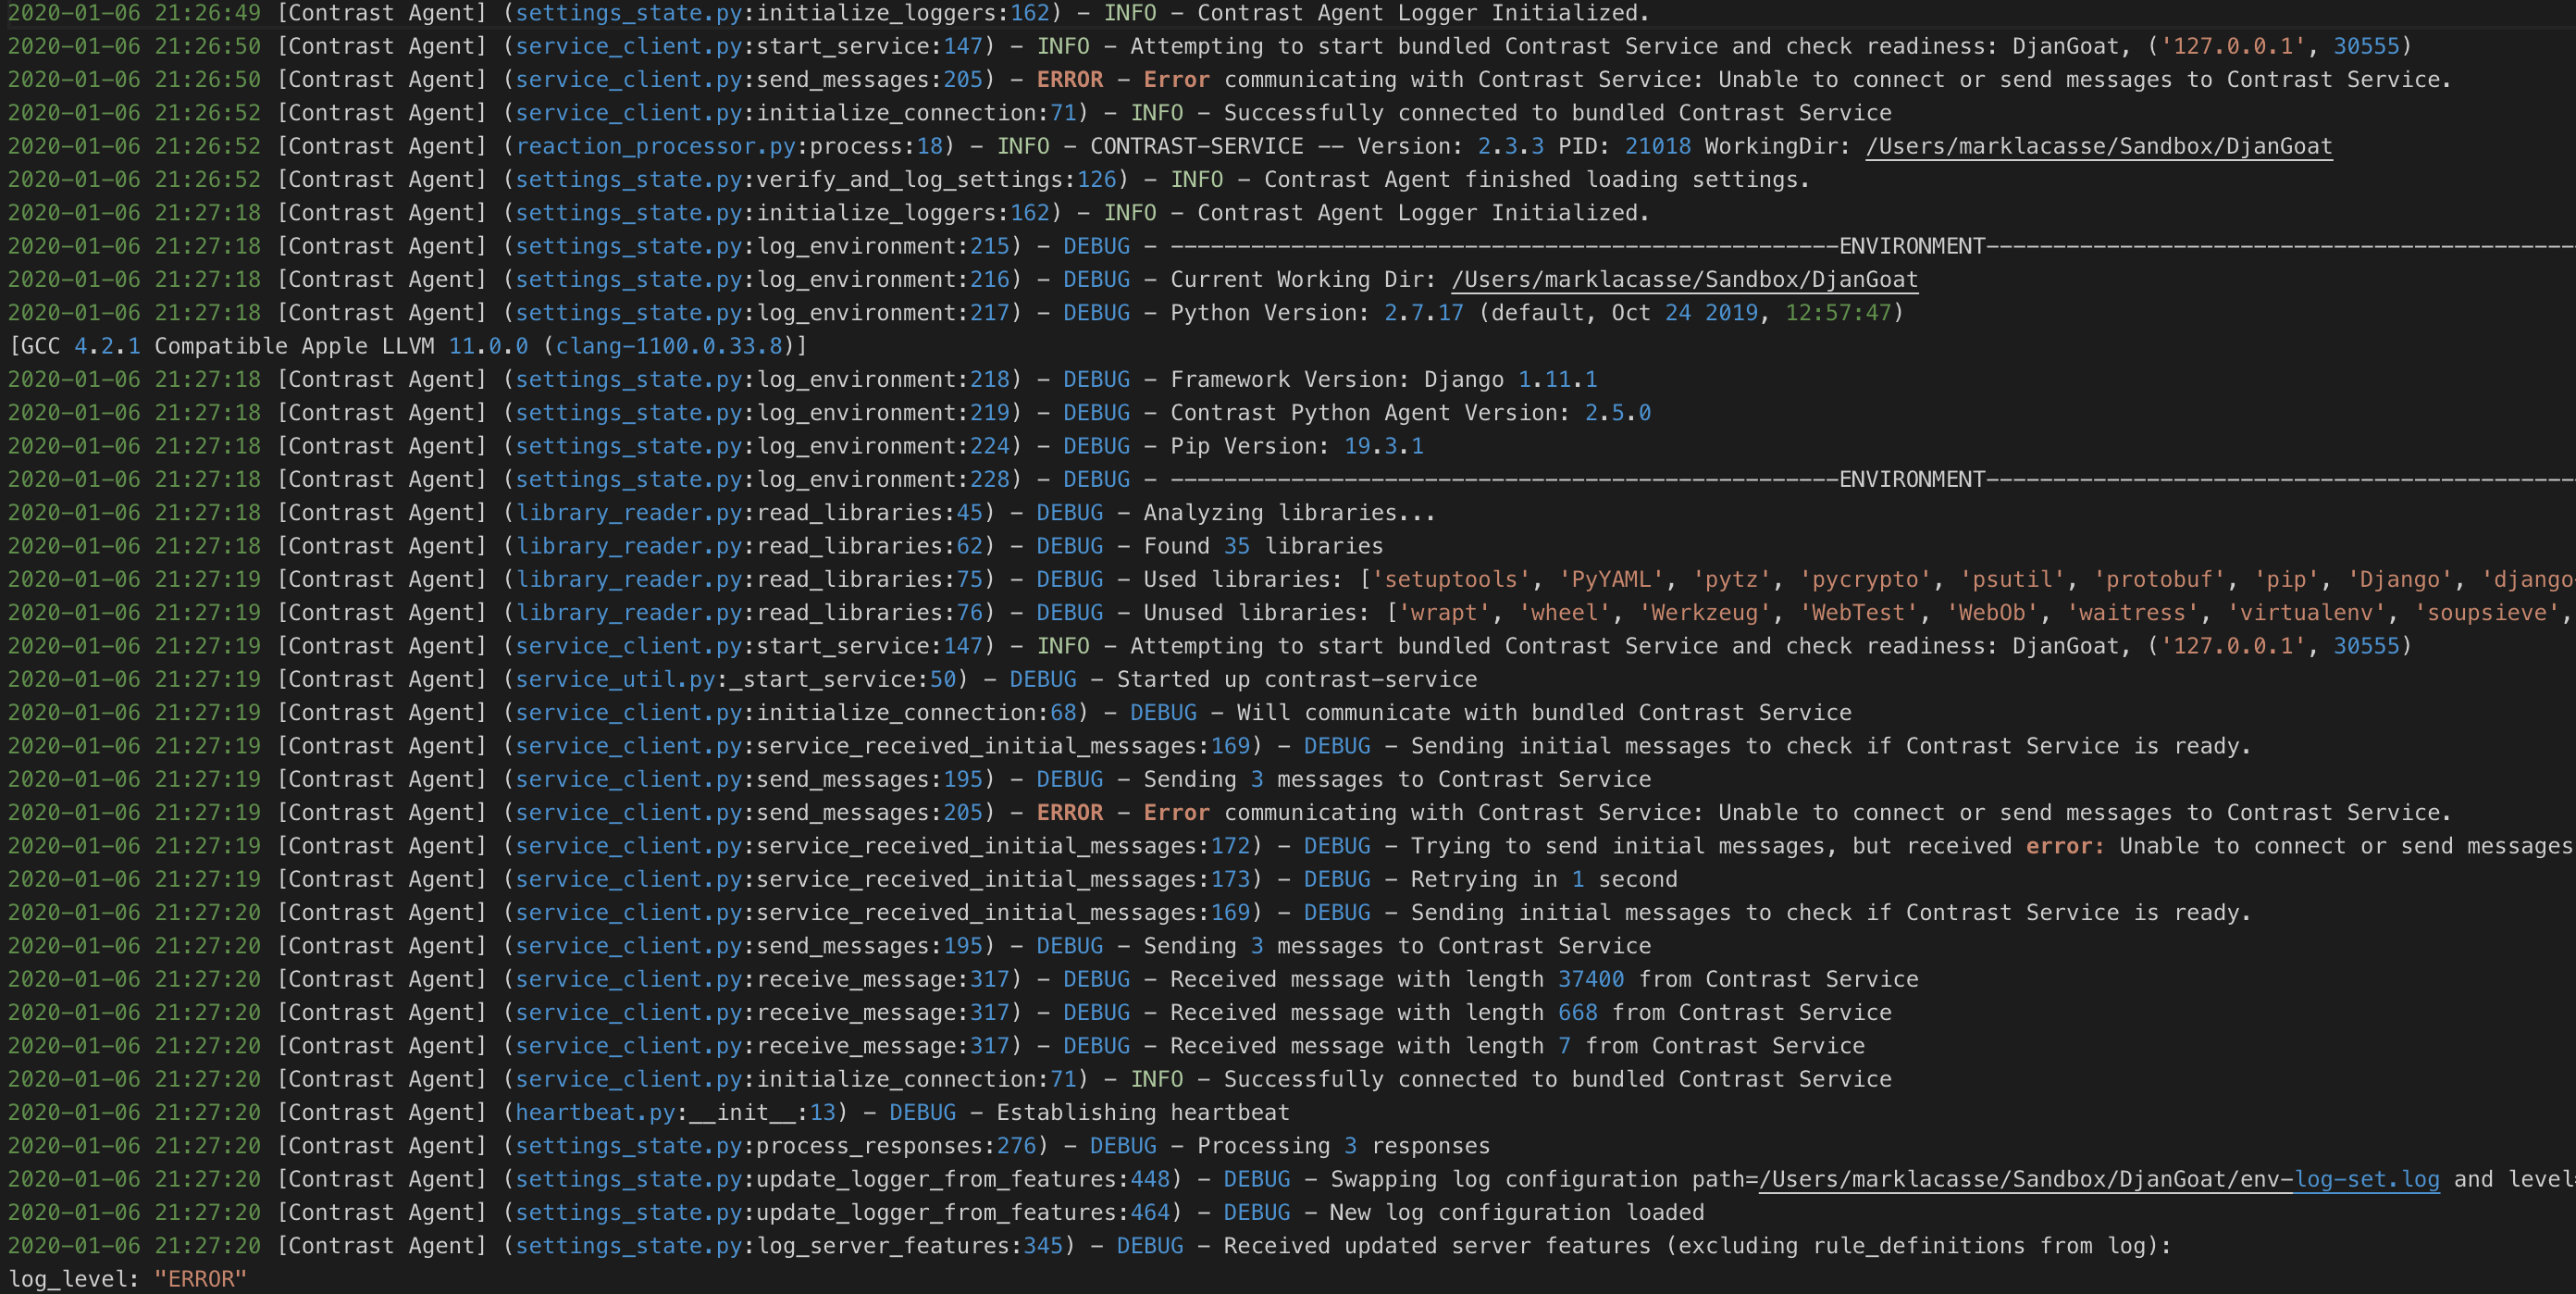The height and width of the screenshot is (1294, 2576).
Task: Click the ERROR level at 21:26:50
Action: point(1069,79)
